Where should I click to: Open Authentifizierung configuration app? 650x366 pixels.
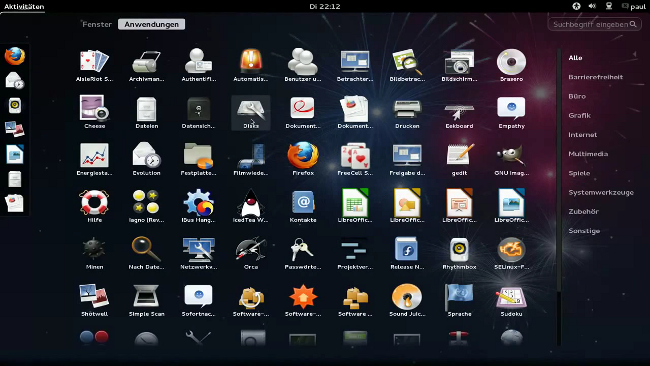[199, 65]
